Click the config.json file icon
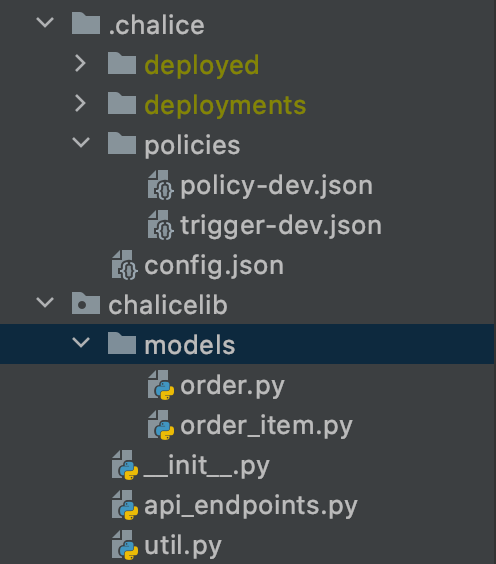The width and height of the screenshot is (496, 564). (125, 265)
